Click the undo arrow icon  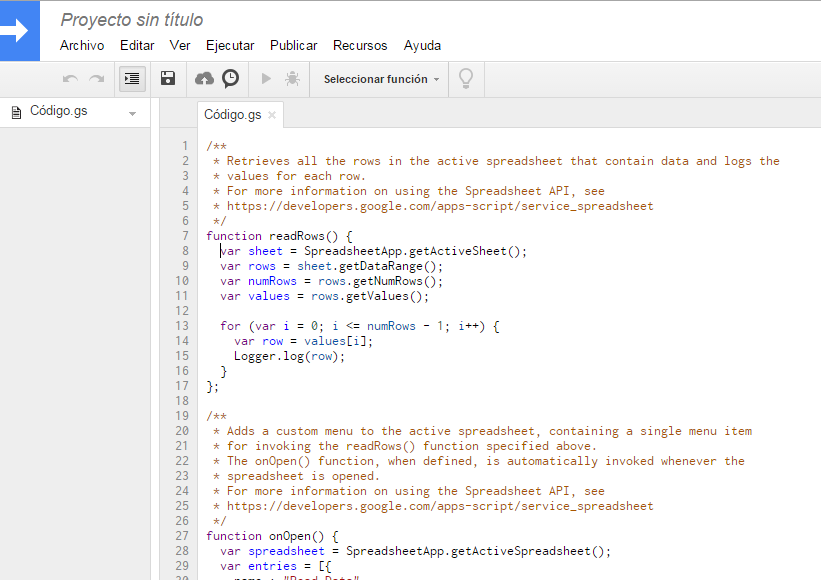70,79
